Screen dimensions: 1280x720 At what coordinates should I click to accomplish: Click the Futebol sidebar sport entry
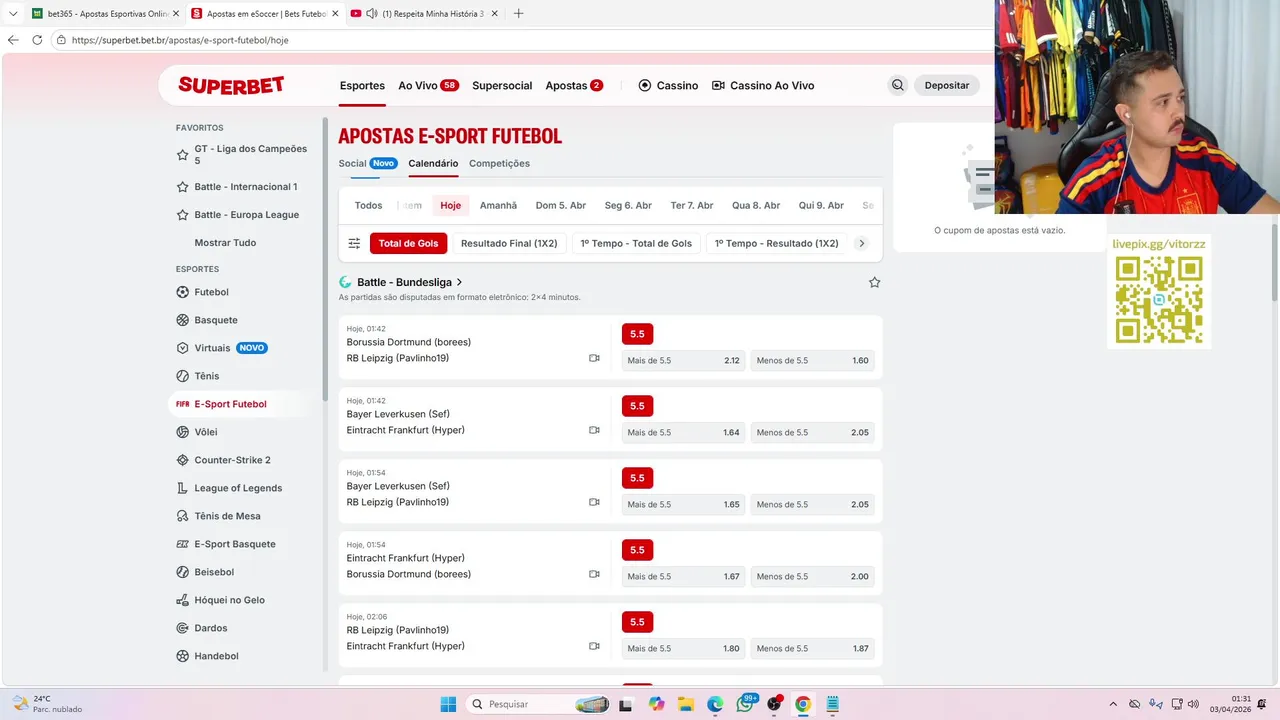211,292
